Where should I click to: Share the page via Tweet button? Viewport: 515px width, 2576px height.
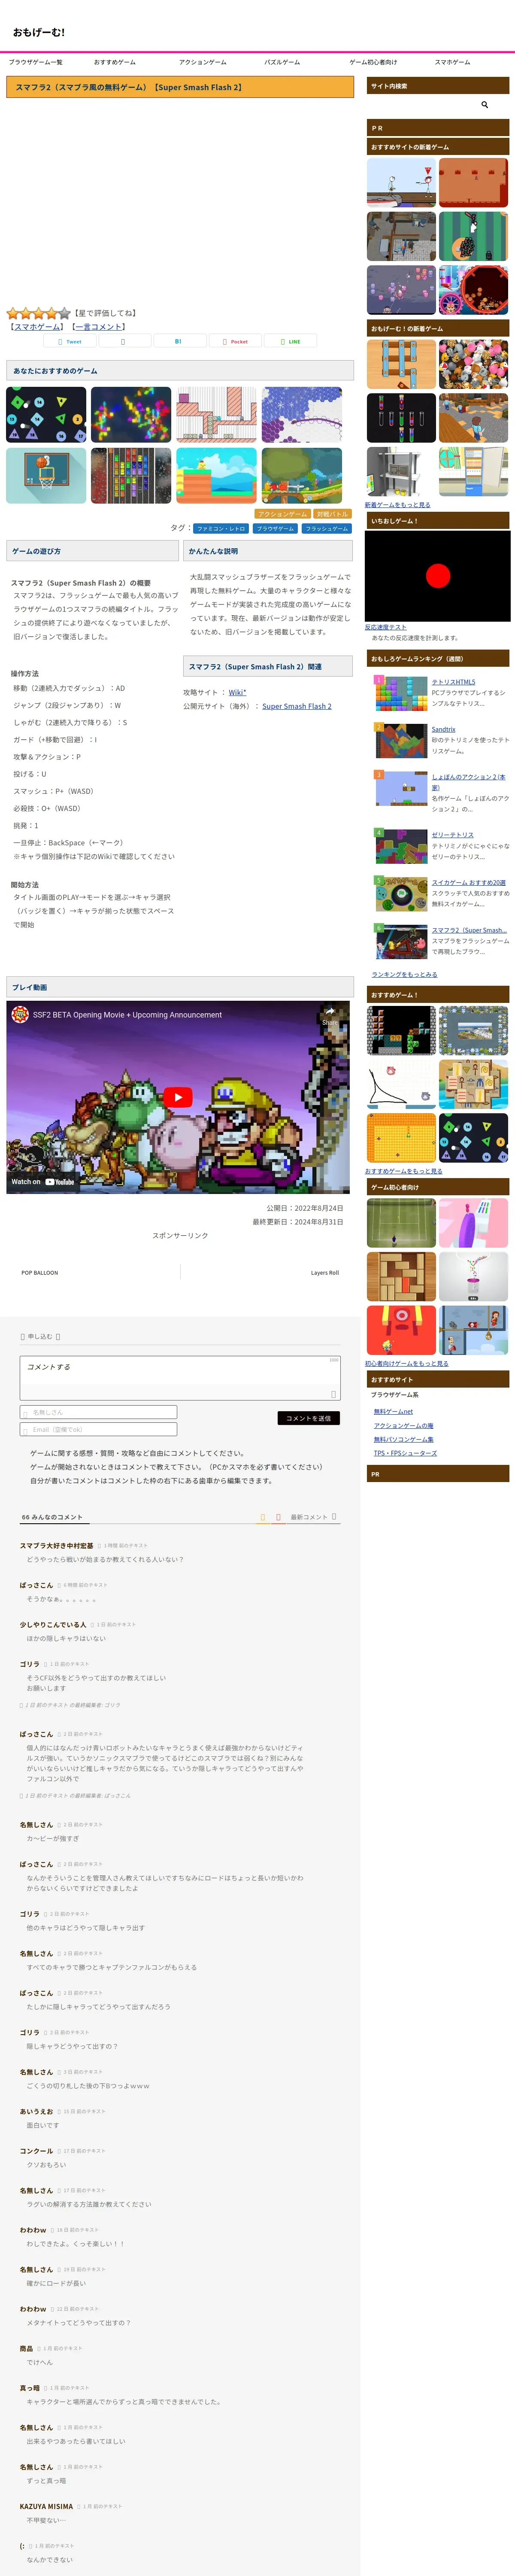(x=70, y=341)
